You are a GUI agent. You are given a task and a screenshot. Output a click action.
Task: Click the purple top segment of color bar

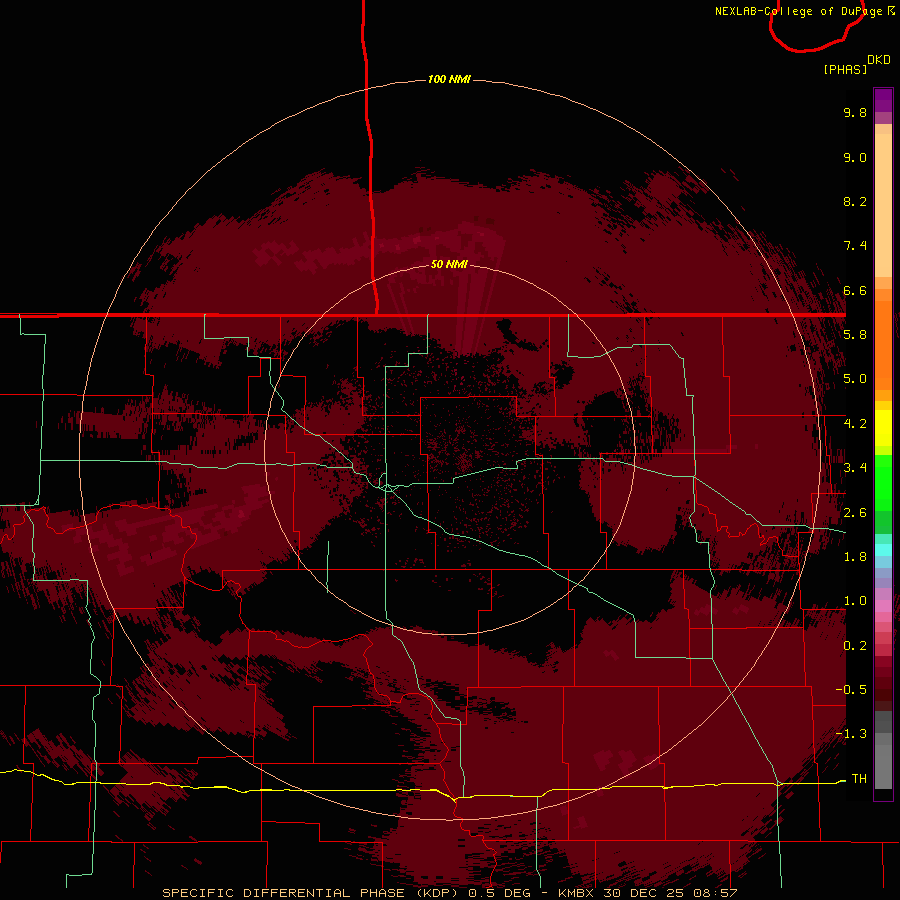[x=883, y=100]
